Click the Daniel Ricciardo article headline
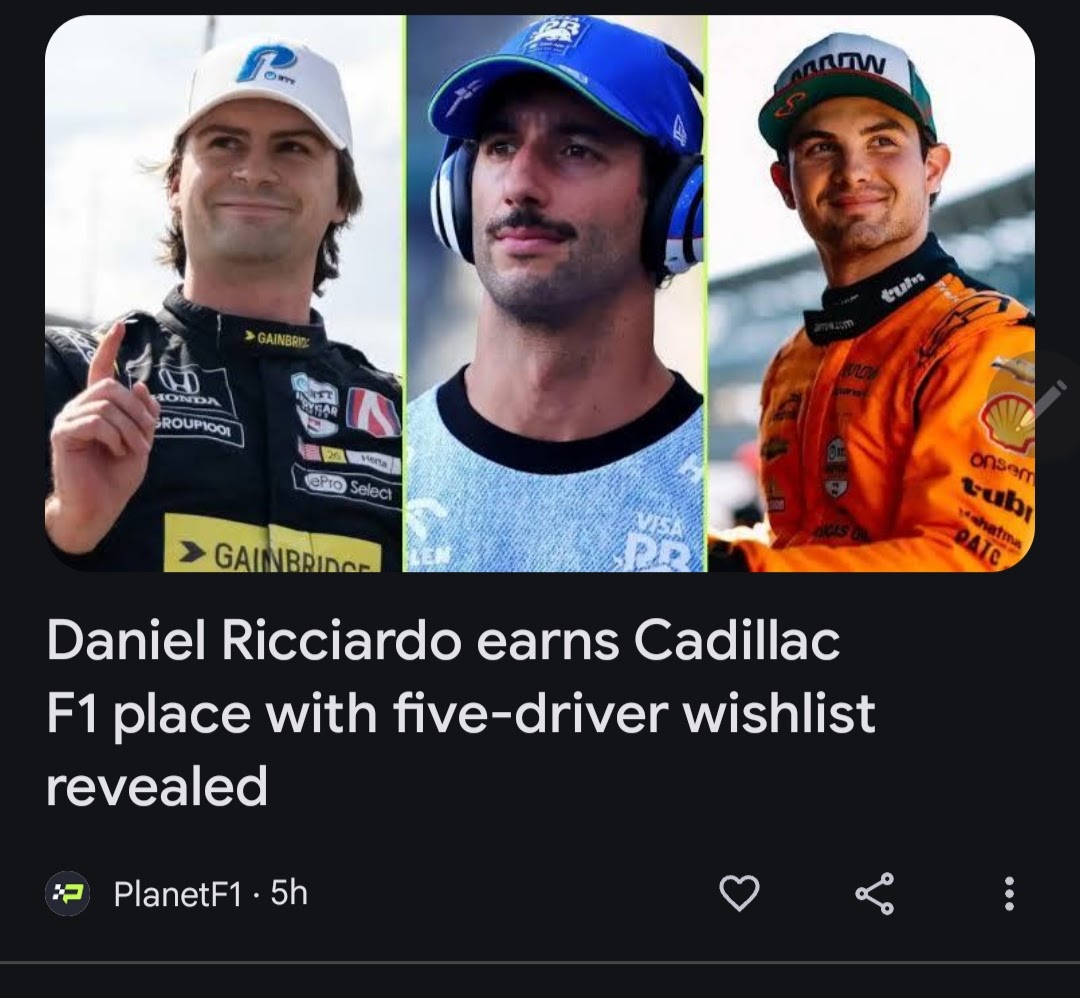This screenshot has width=1080, height=998. point(460,713)
